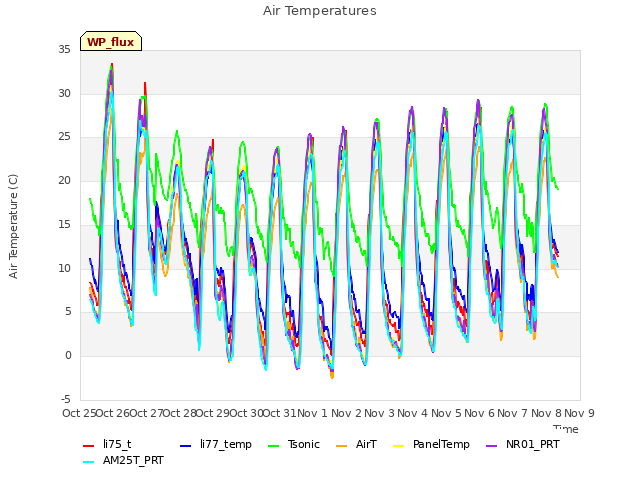Click the 30 y-axis tick label
Viewport: 640px width, 480px height.
click(64, 93)
